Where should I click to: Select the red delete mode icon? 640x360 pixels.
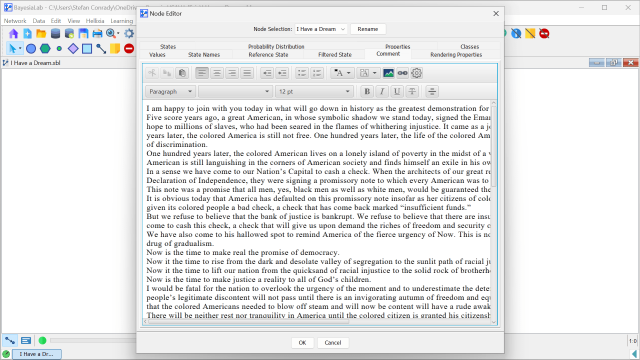tap(129, 49)
